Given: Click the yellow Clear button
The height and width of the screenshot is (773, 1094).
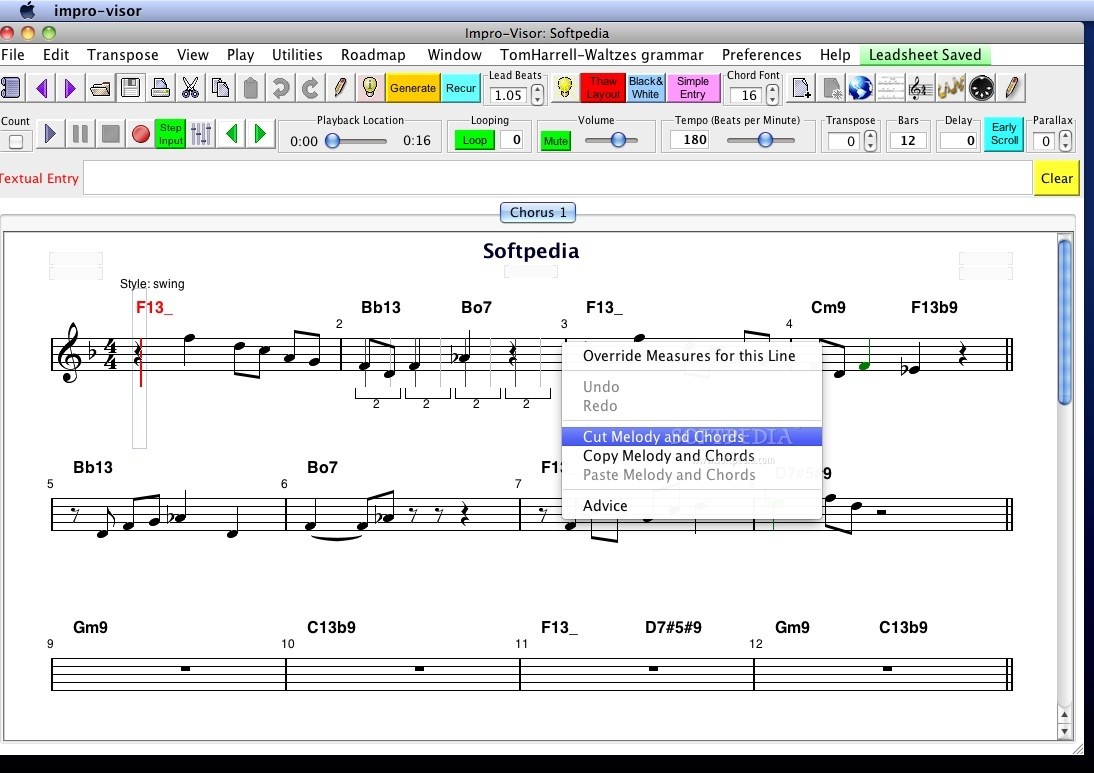Looking at the screenshot, I should coord(1056,178).
